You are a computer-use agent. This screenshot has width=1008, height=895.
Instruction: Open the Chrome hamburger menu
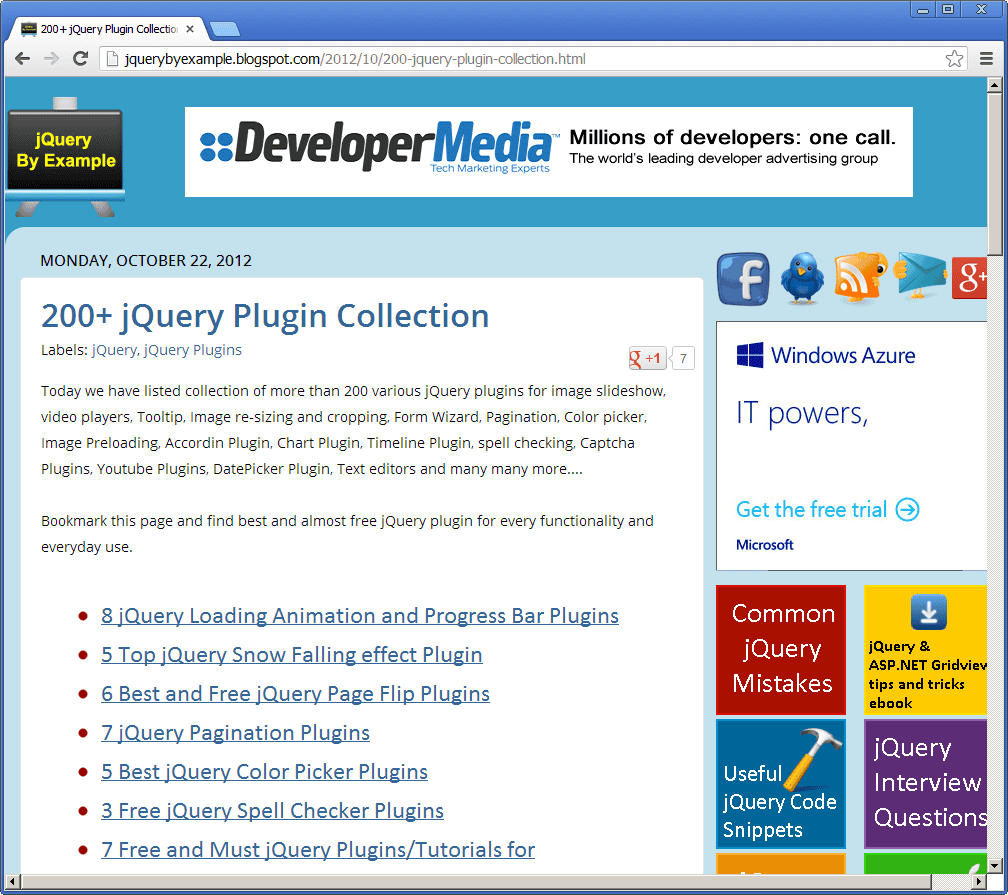click(x=986, y=59)
